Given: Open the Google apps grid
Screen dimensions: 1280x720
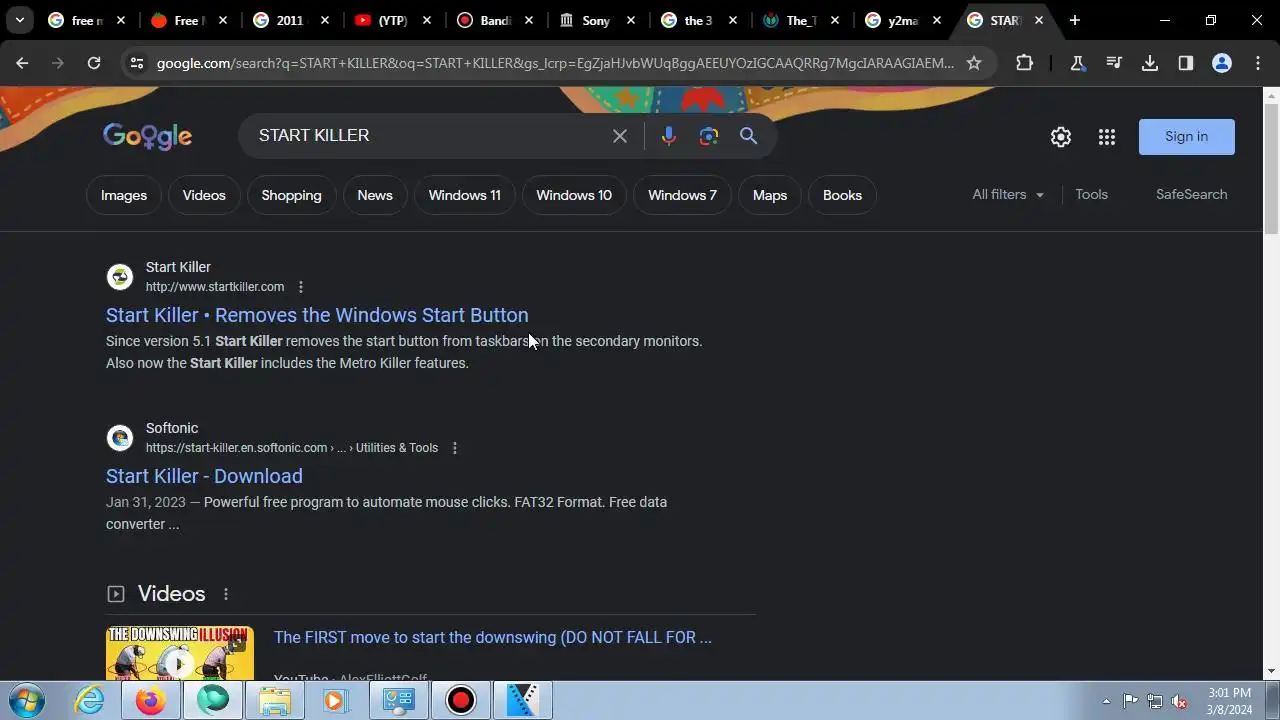Looking at the screenshot, I should click(x=1107, y=137).
